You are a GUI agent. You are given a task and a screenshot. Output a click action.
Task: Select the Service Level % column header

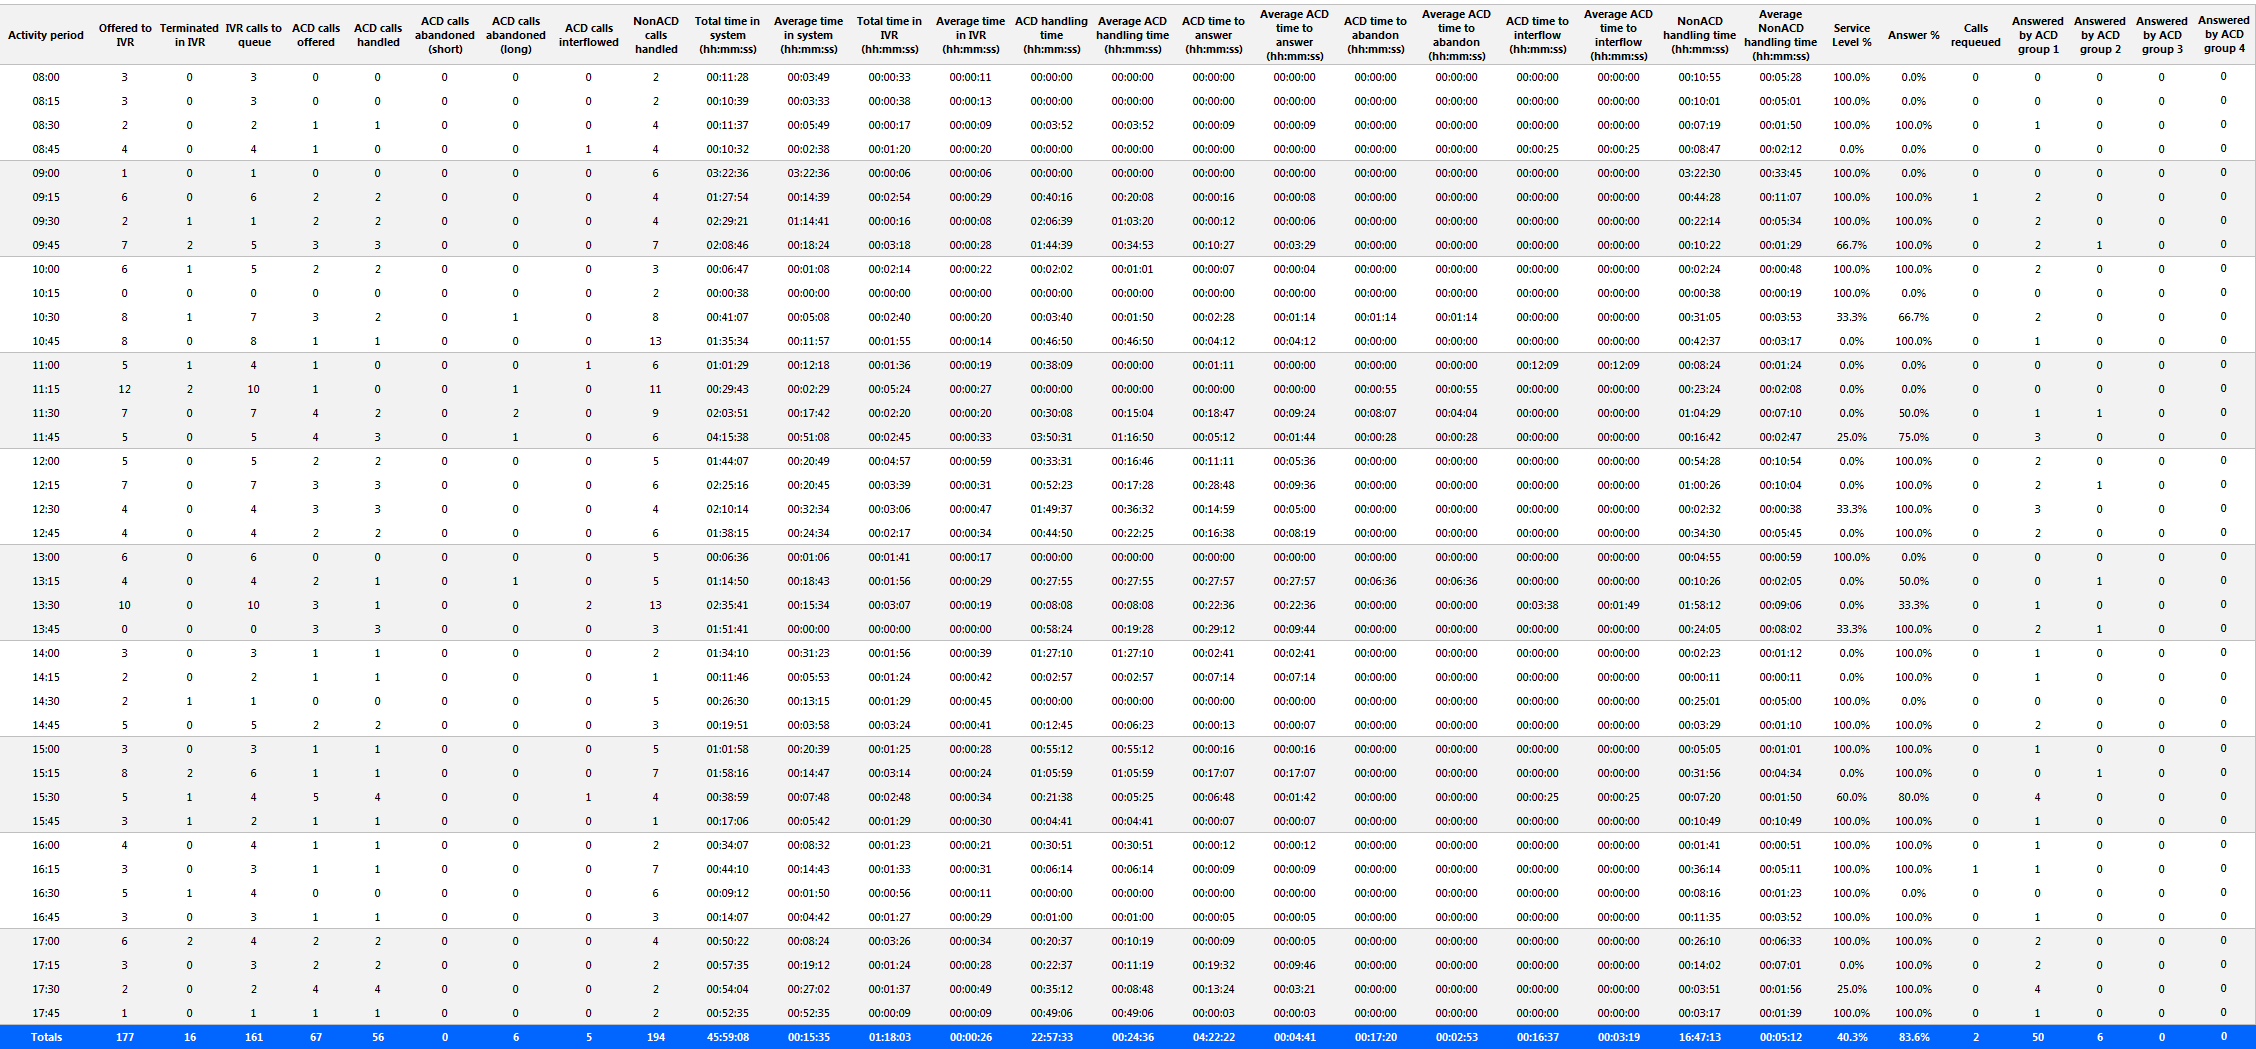click(1852, 35)
